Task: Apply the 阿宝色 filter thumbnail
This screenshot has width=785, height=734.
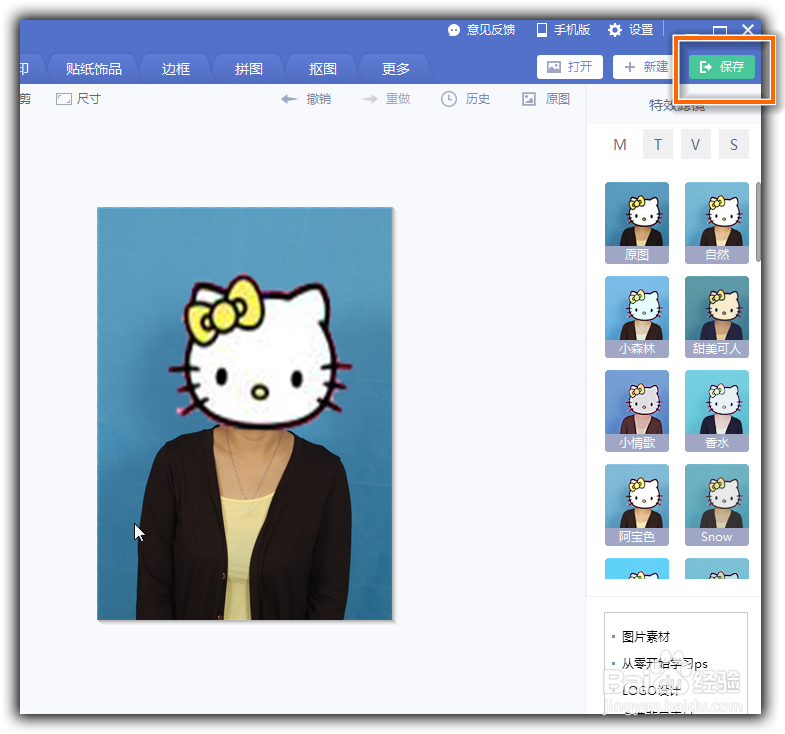Action: point(637,505)
